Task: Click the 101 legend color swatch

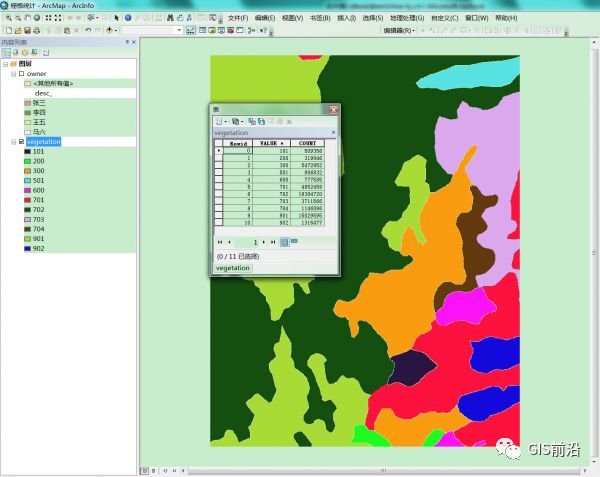Action: pos(28,151)
